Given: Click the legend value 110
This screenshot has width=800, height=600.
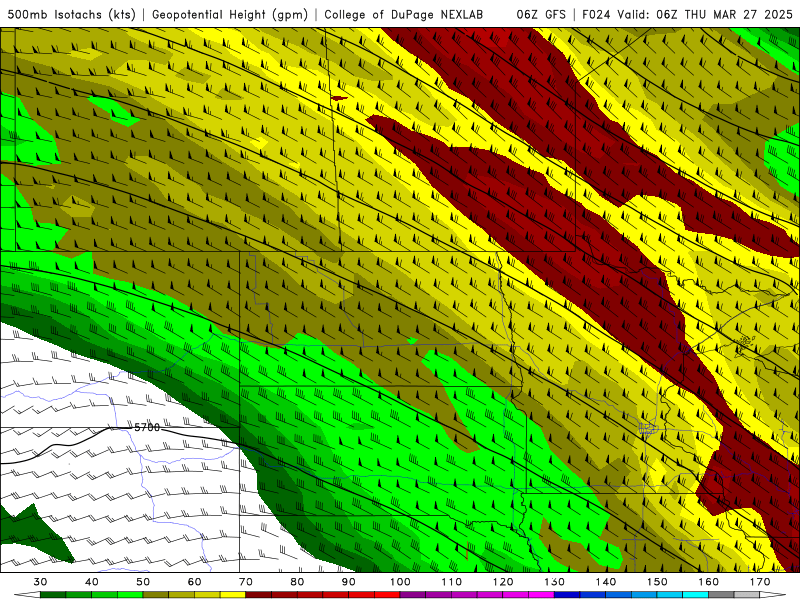Looking at the screenshot, I should pyautogui.click(x=452, y=582).
